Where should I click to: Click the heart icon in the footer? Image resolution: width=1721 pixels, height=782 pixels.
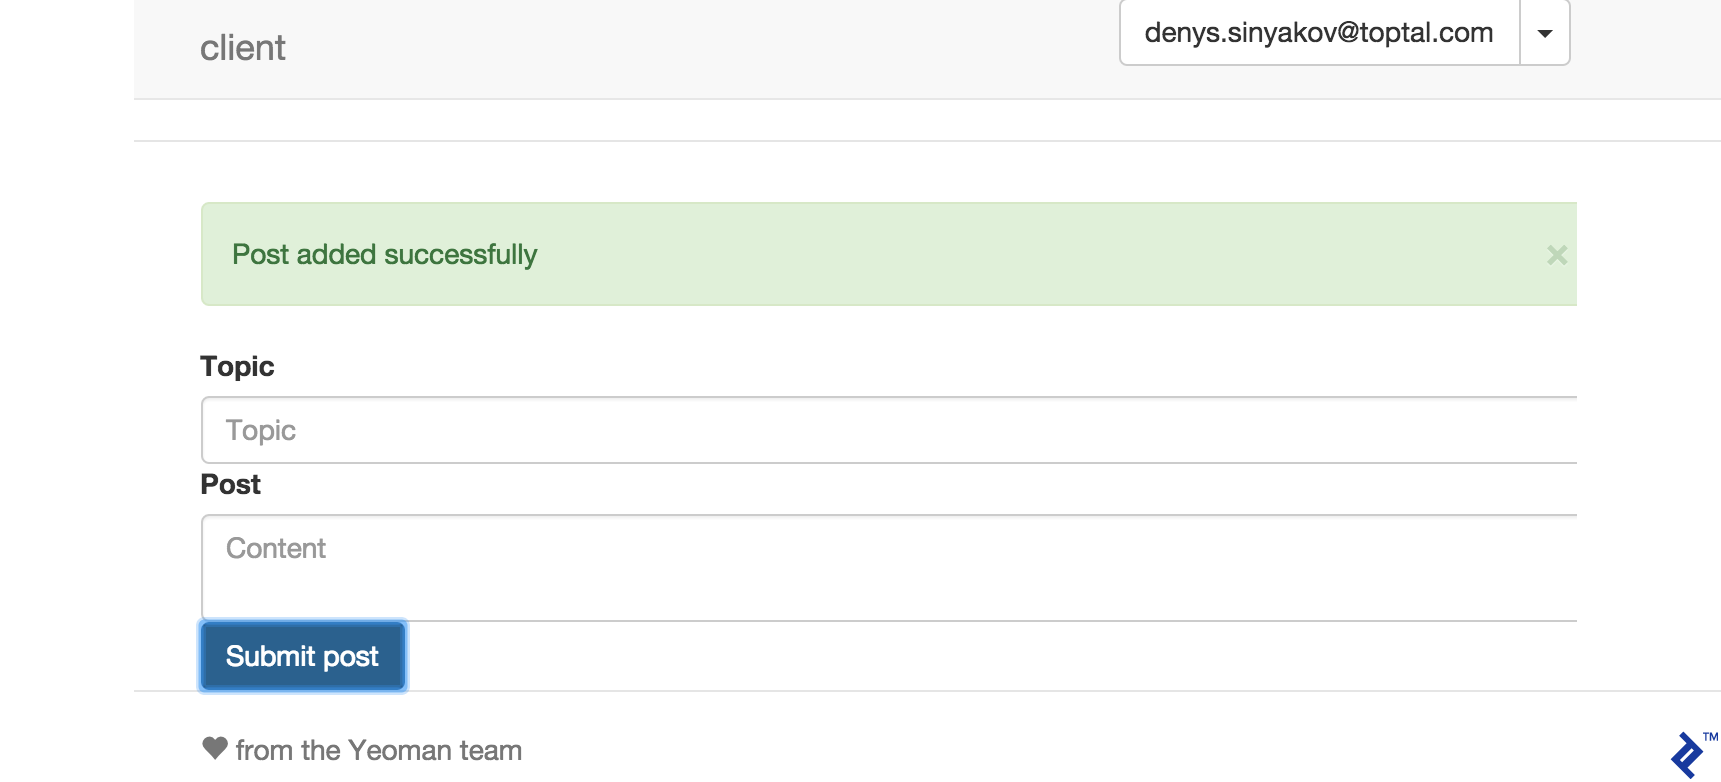215,748
